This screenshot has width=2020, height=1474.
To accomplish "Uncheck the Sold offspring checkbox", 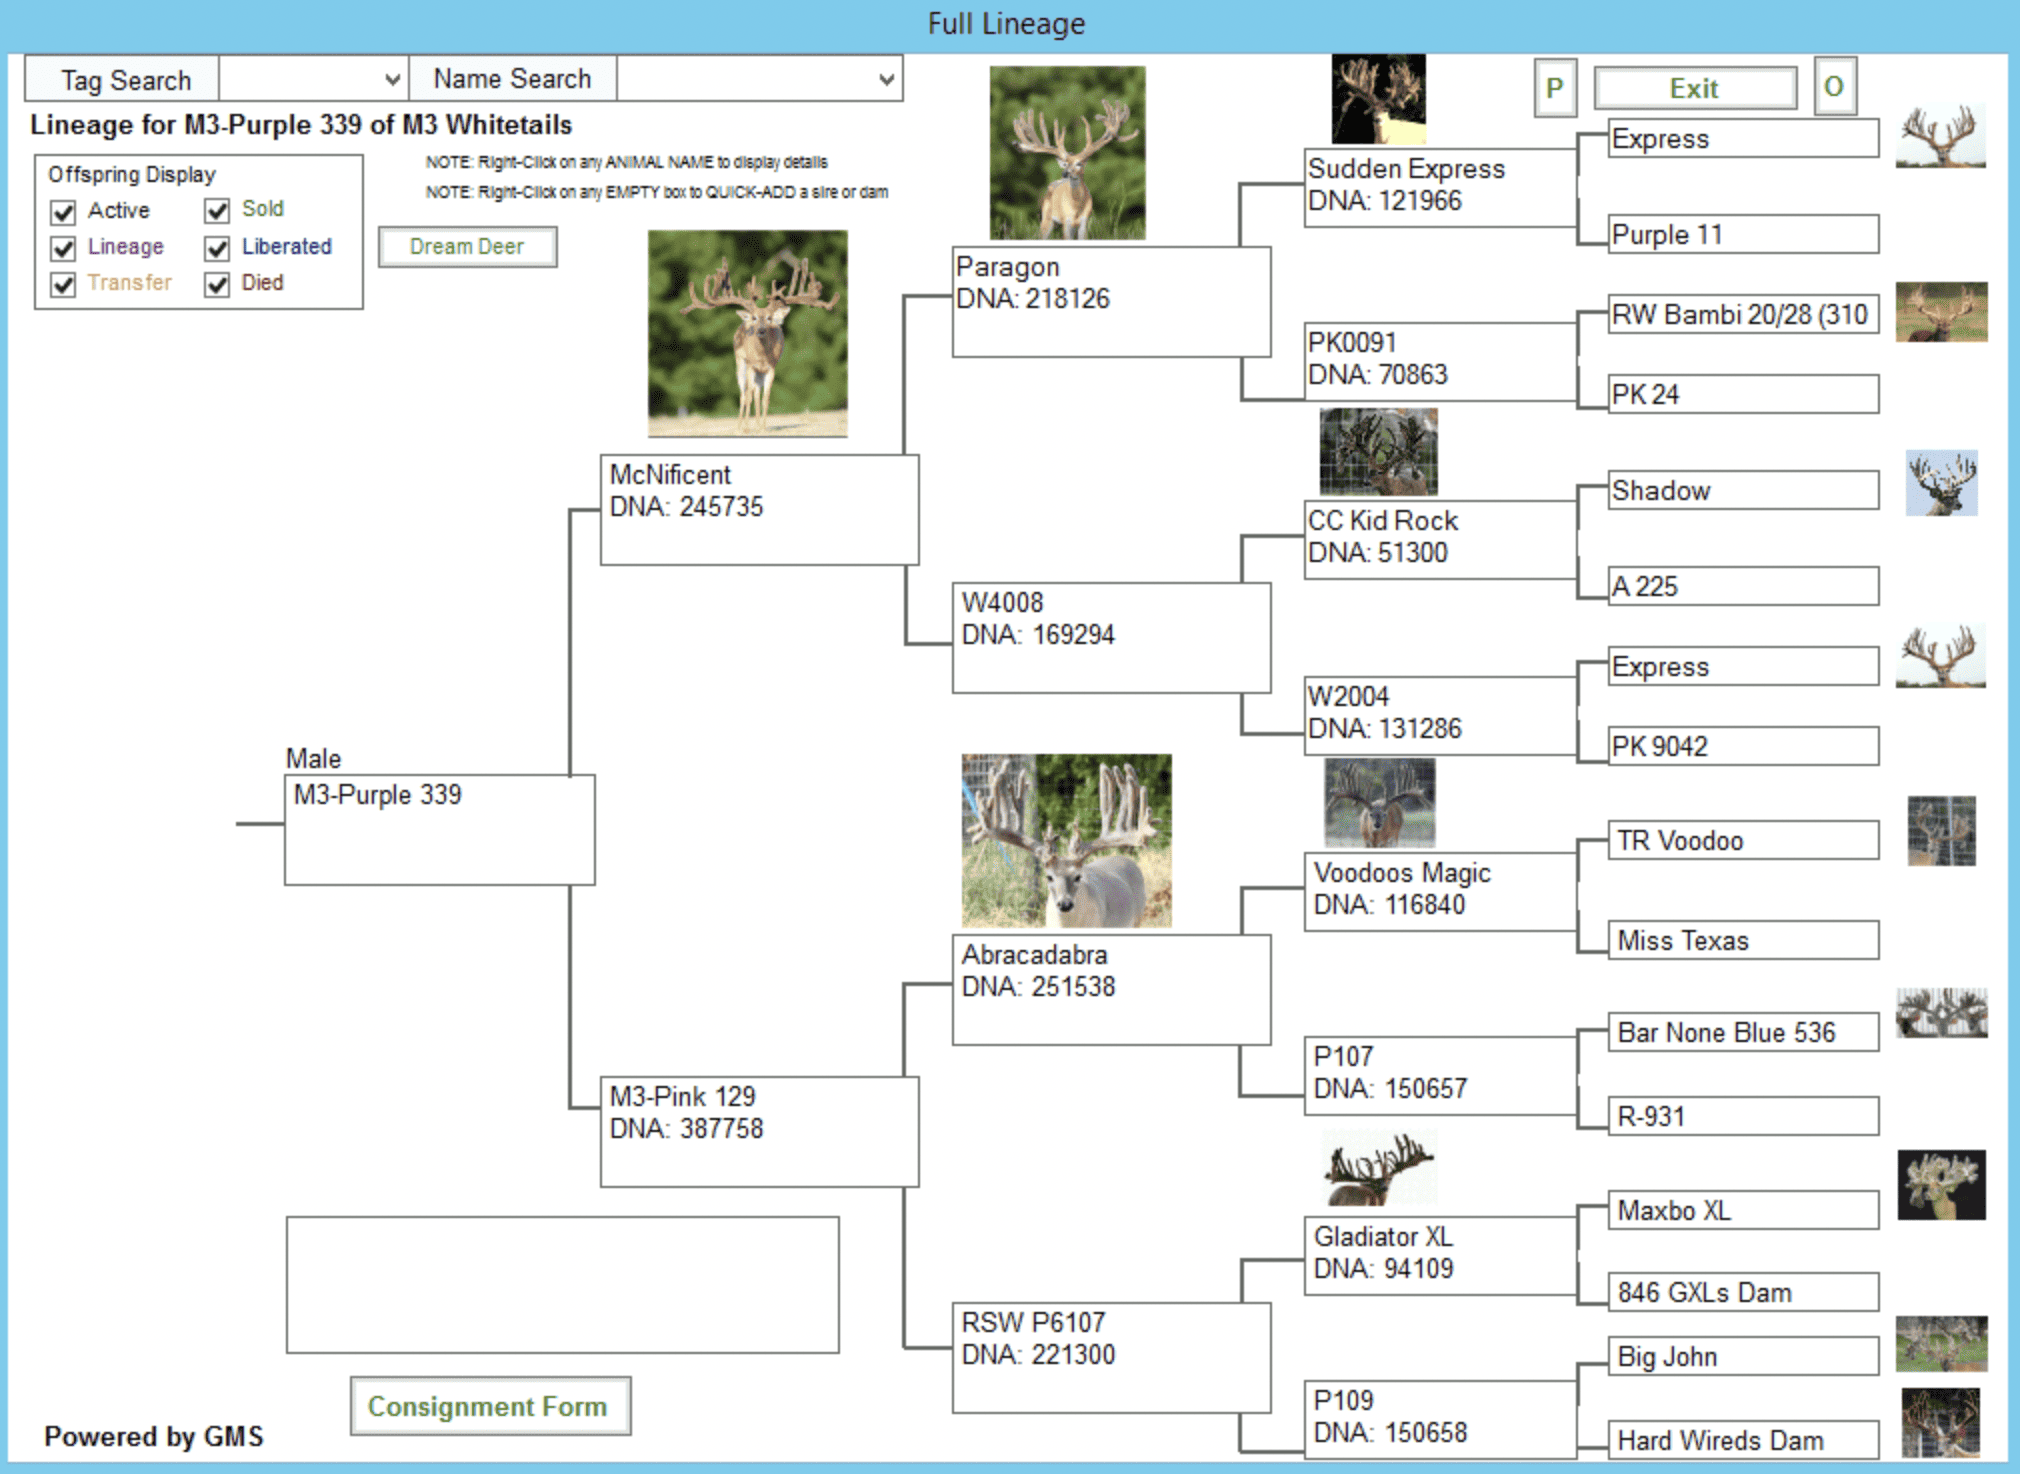I will 217,211.
